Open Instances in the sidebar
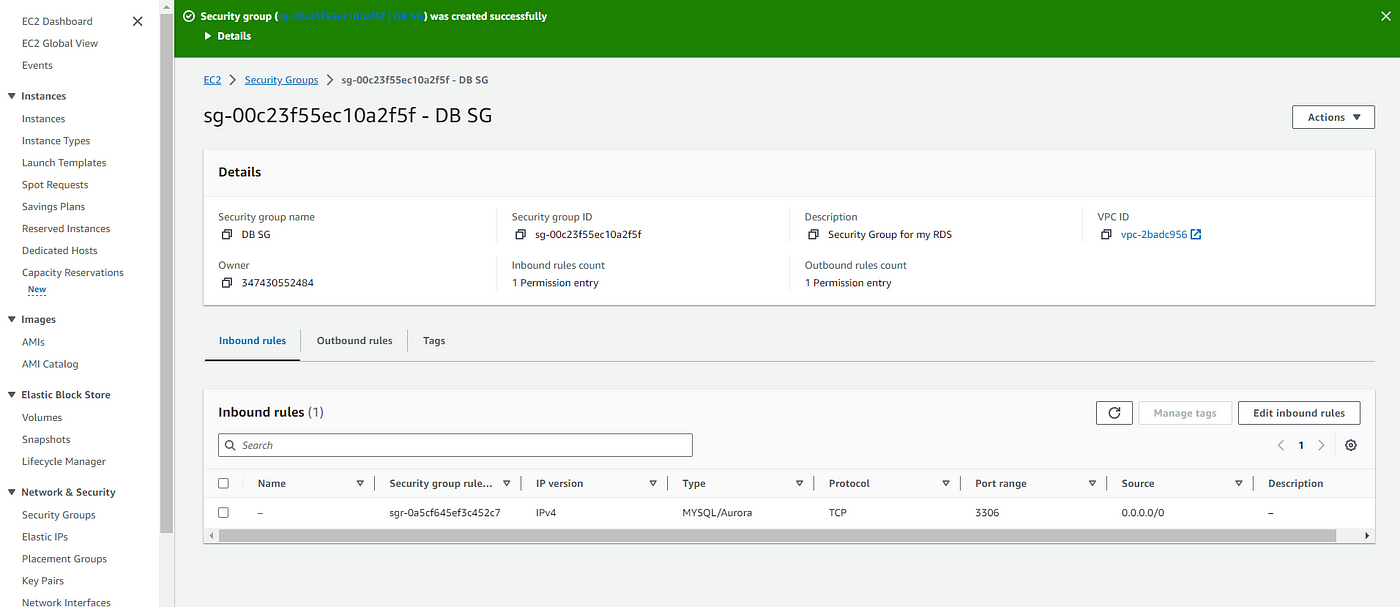 click(x=43, y=119)
